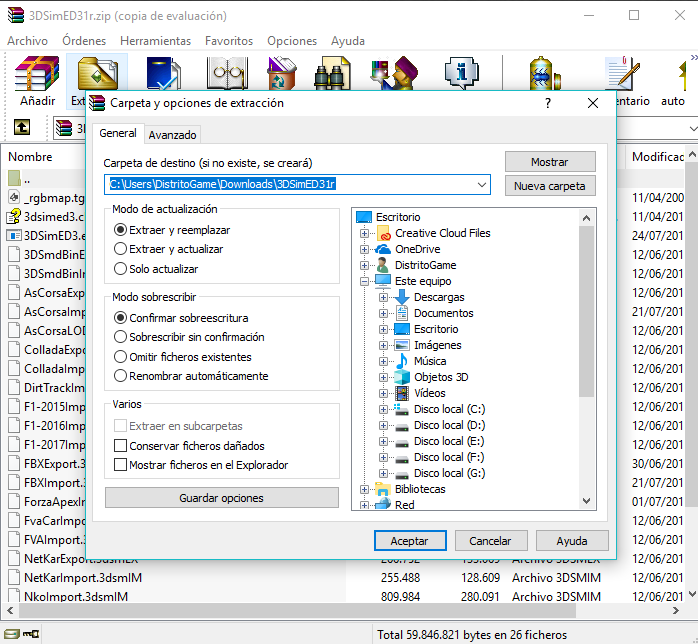Expand the Documentos tree node
The image size is (698, 644).
(x=383, y=313)
